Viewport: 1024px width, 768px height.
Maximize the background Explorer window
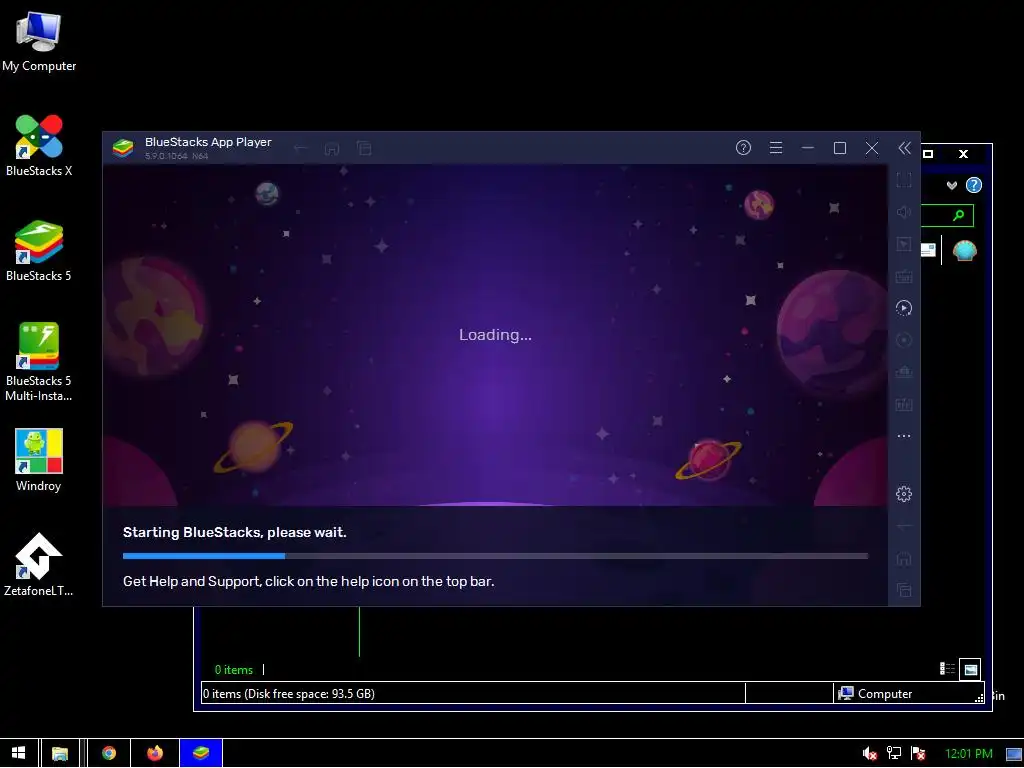tap(928, 154)
